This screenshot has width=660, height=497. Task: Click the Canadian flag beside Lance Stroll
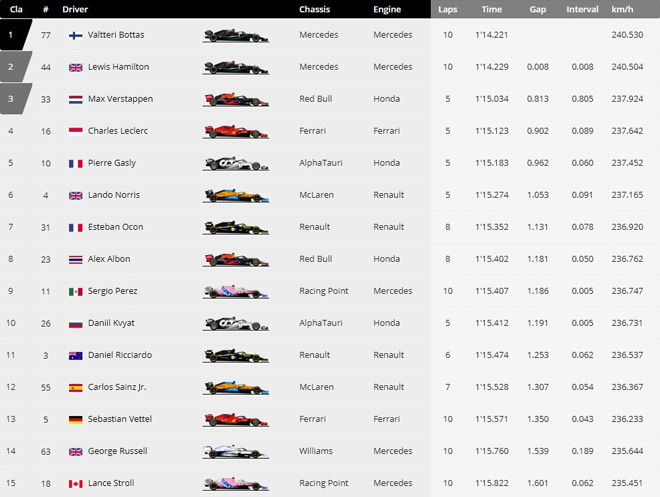coord(75,483)
